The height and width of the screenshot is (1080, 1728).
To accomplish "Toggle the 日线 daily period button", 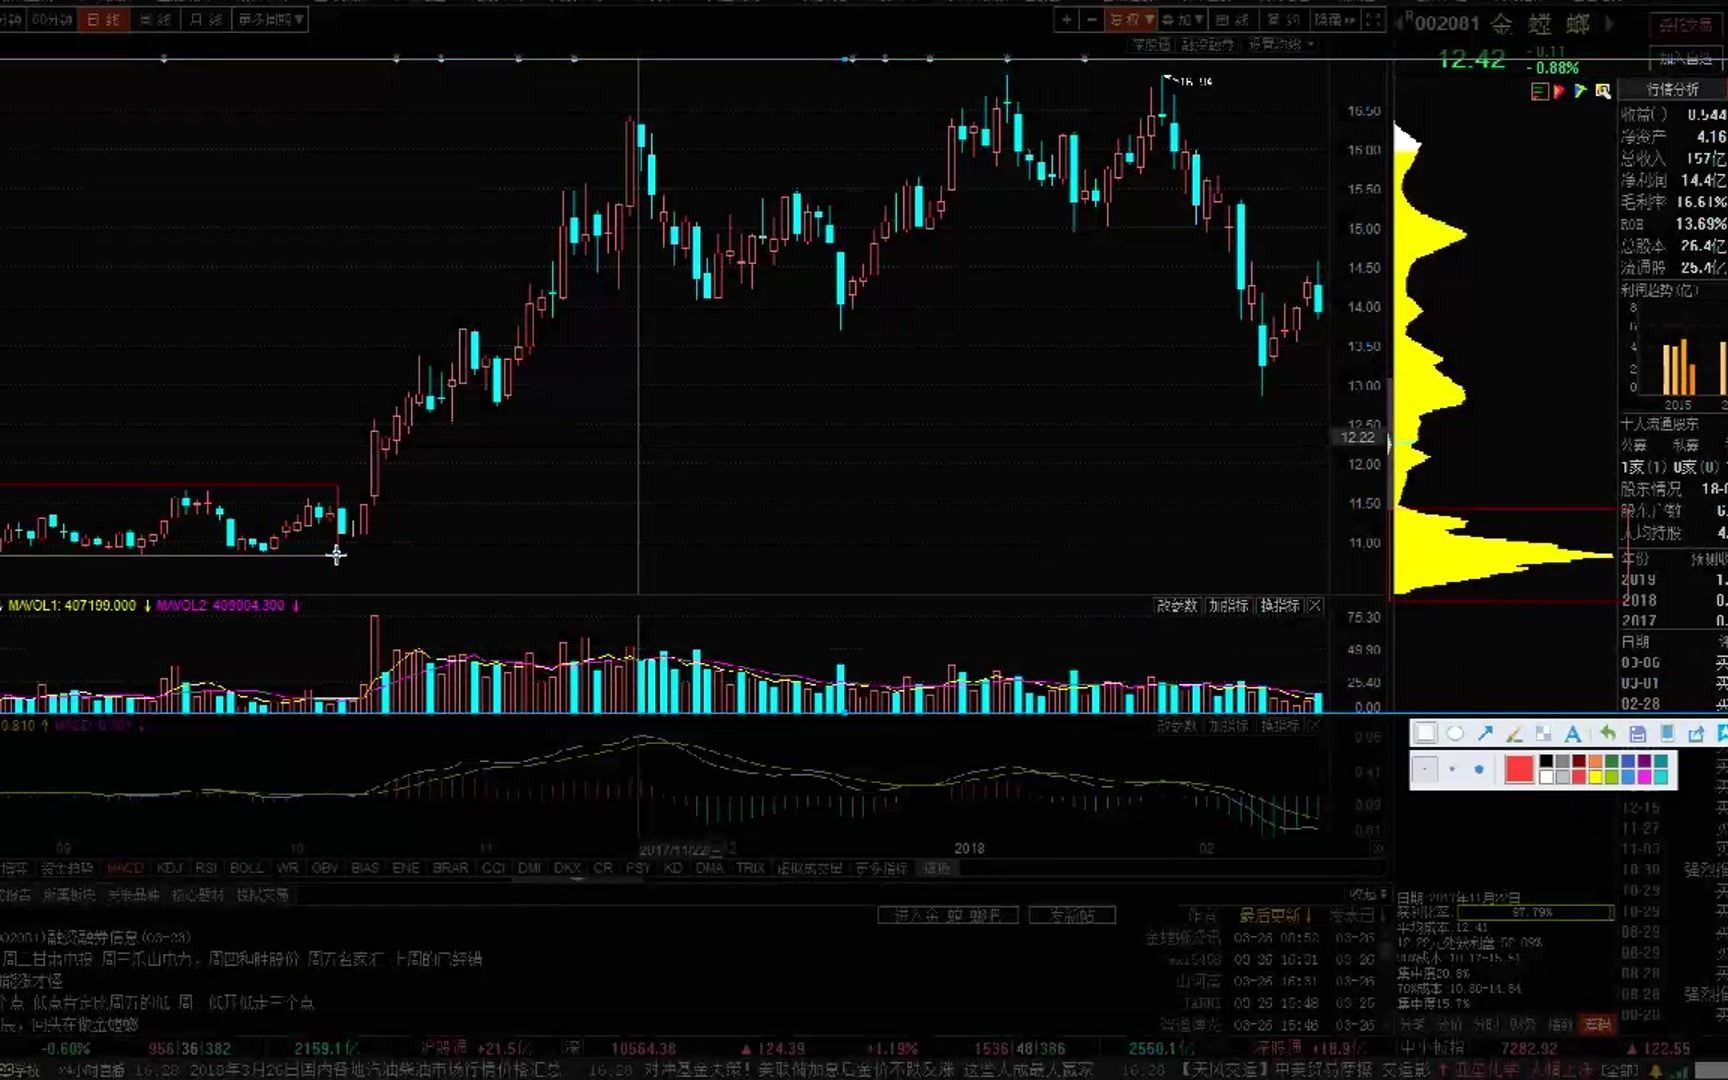I will (104, 19).
